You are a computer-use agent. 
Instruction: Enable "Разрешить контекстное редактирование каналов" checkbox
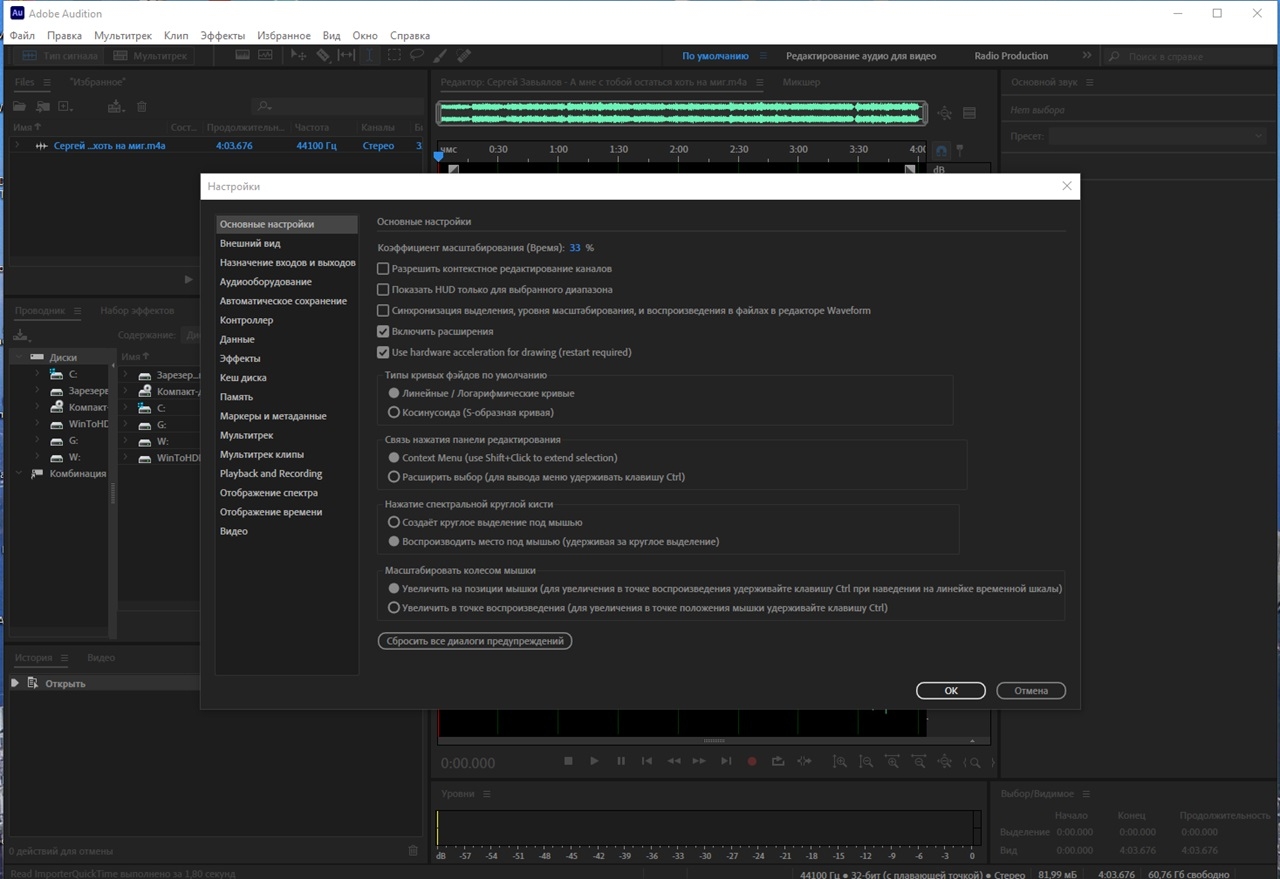pyautogui.click(x=383, y=269)
